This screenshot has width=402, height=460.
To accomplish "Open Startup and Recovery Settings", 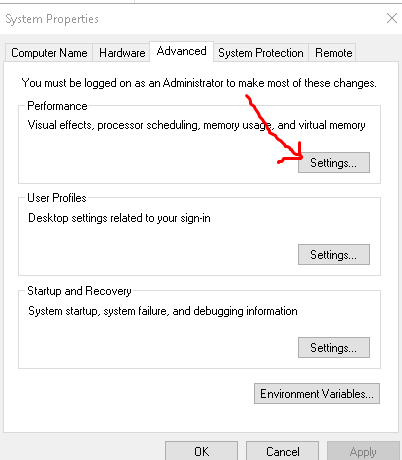I will click(x=334, y=348).
